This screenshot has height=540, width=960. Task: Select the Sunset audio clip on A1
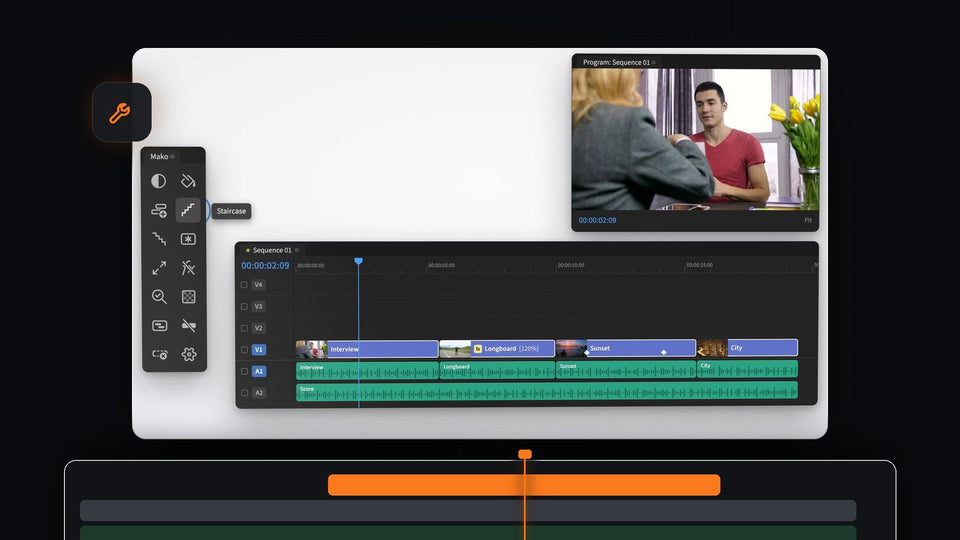tap(626, 369)
